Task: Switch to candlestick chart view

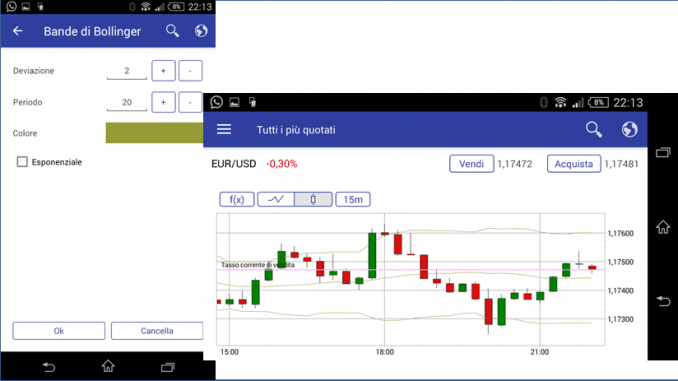Action: (x=313, y=199)
